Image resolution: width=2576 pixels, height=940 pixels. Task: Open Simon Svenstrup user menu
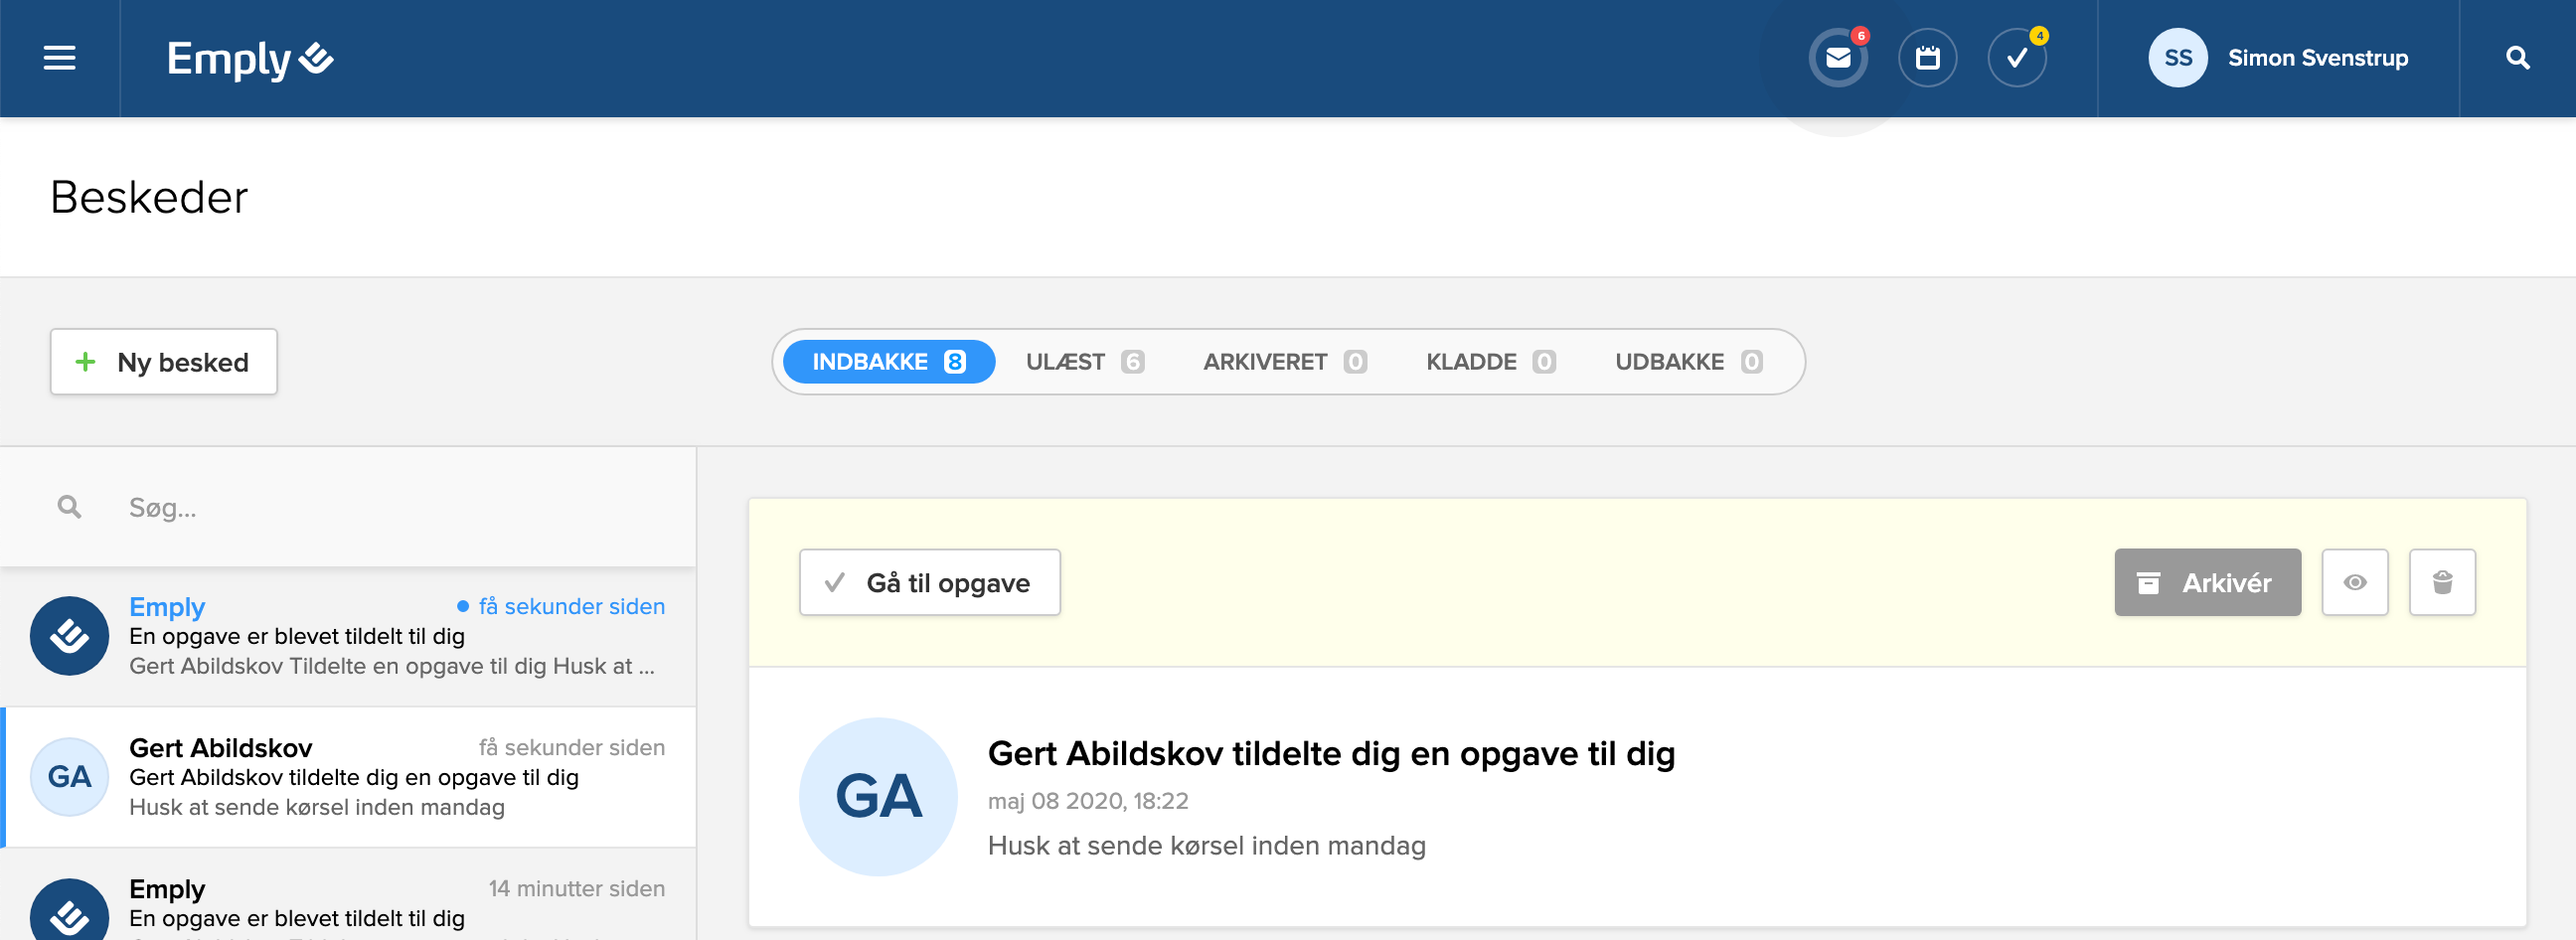[2317, 58]
